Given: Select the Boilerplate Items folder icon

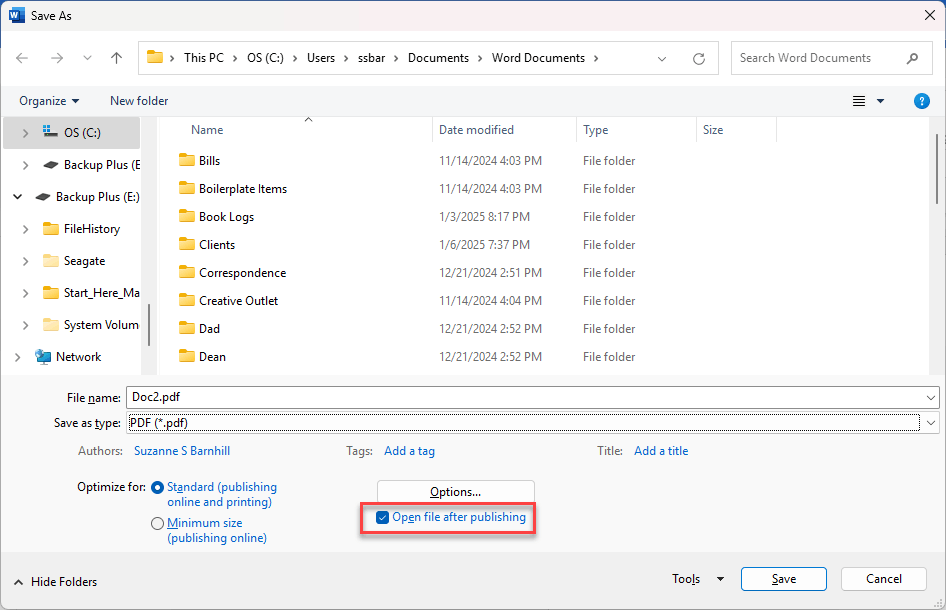Looking at the screenshot, I should (x=187, y=188).
